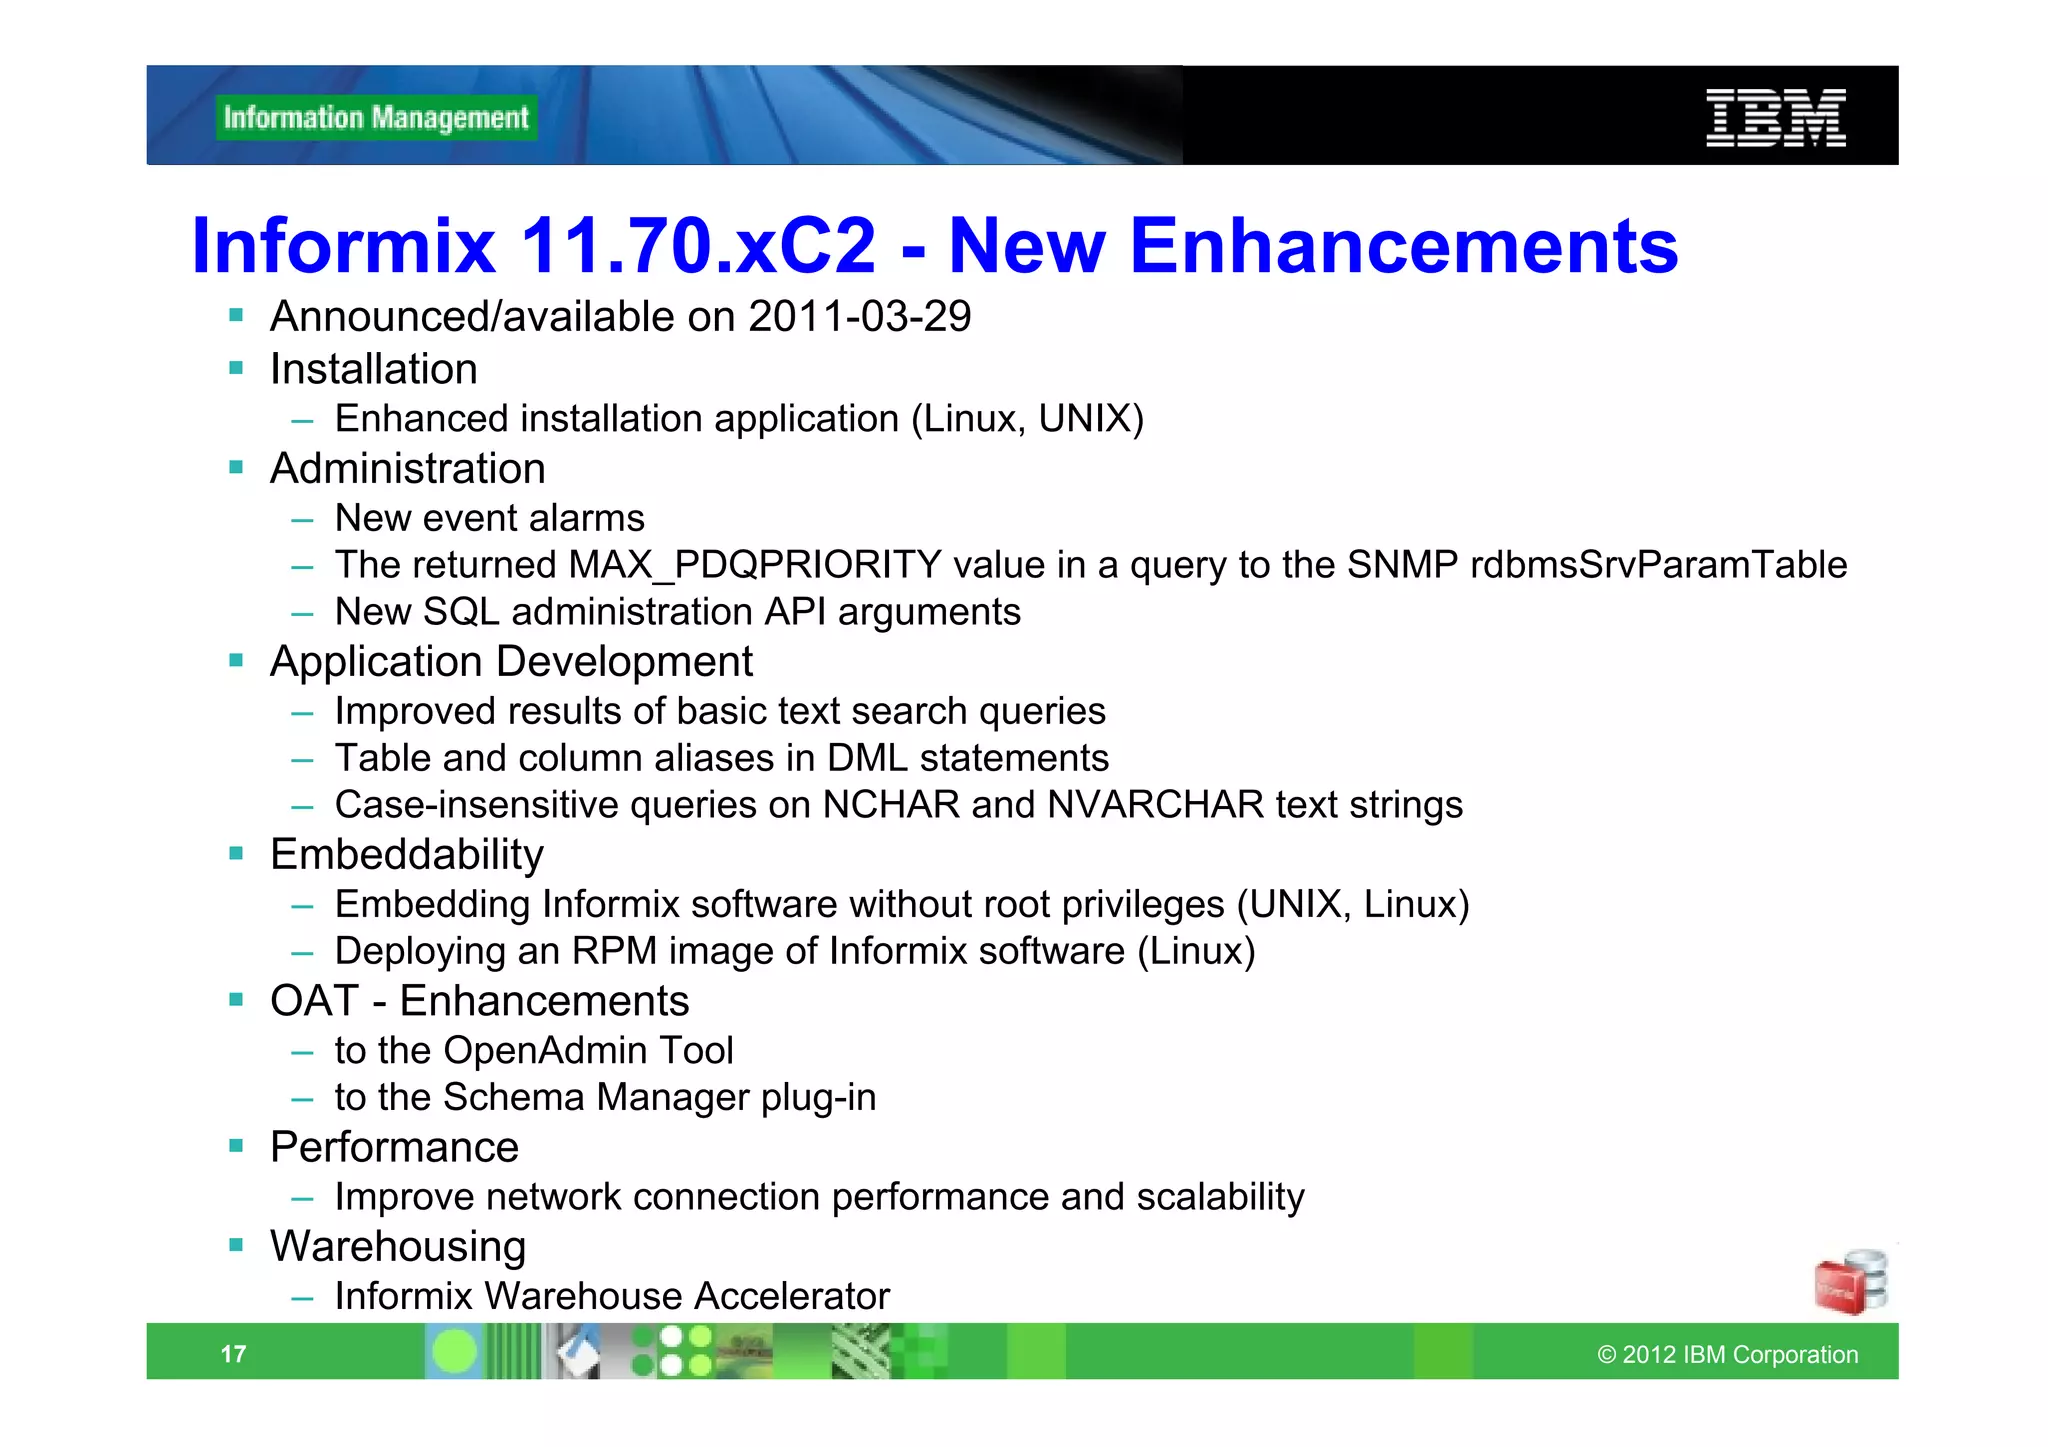The height and width of the screenshot is (1447, 2048).
Task: Click 'New SQL administration API arguments'
Action: (677, 612)
